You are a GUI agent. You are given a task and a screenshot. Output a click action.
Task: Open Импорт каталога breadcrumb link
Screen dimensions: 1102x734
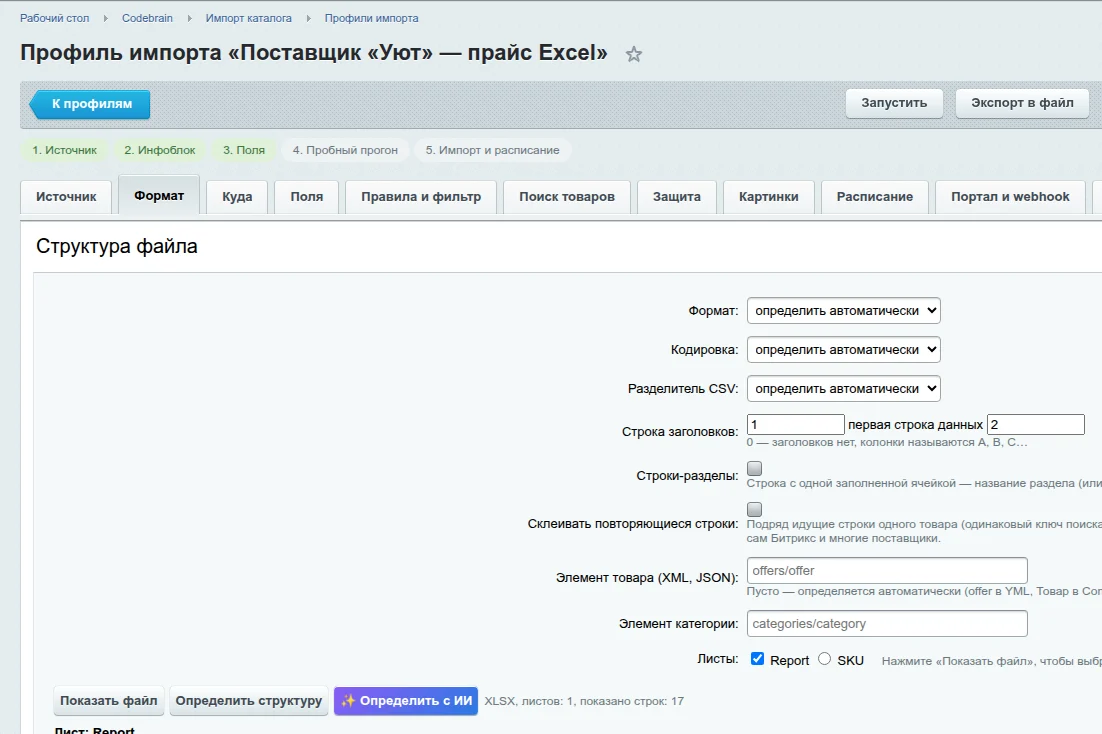coord(248,18)
